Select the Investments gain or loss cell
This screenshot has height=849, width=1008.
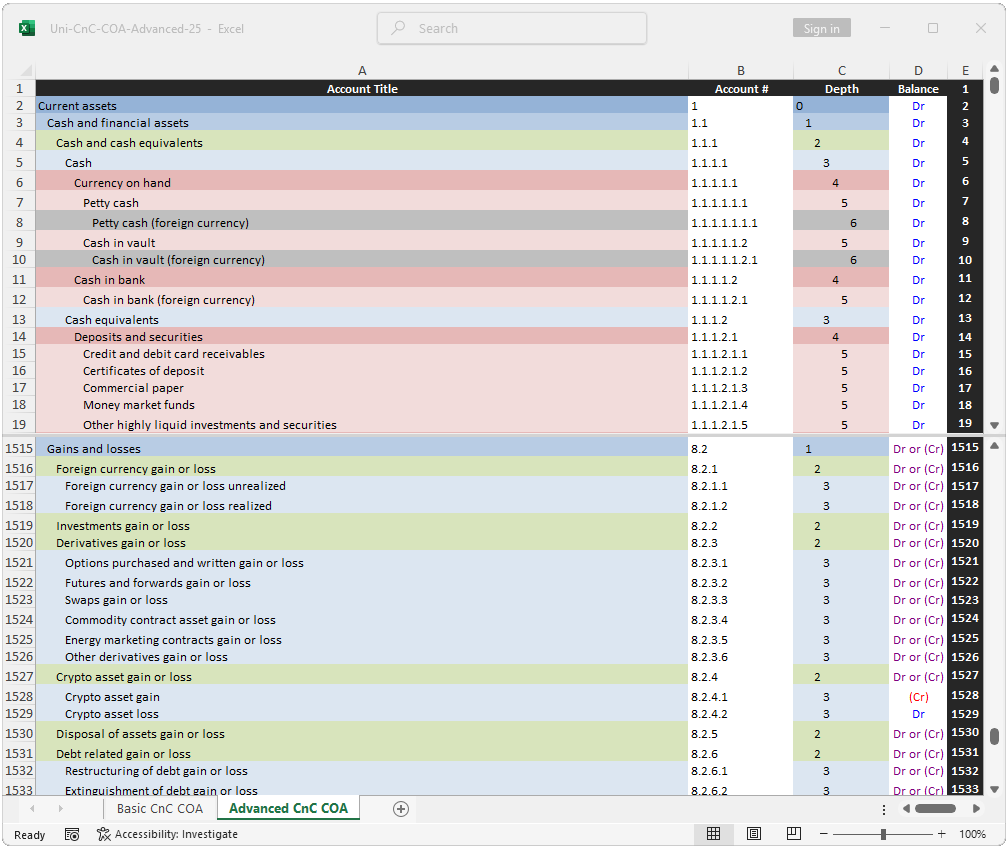[362, 526]
